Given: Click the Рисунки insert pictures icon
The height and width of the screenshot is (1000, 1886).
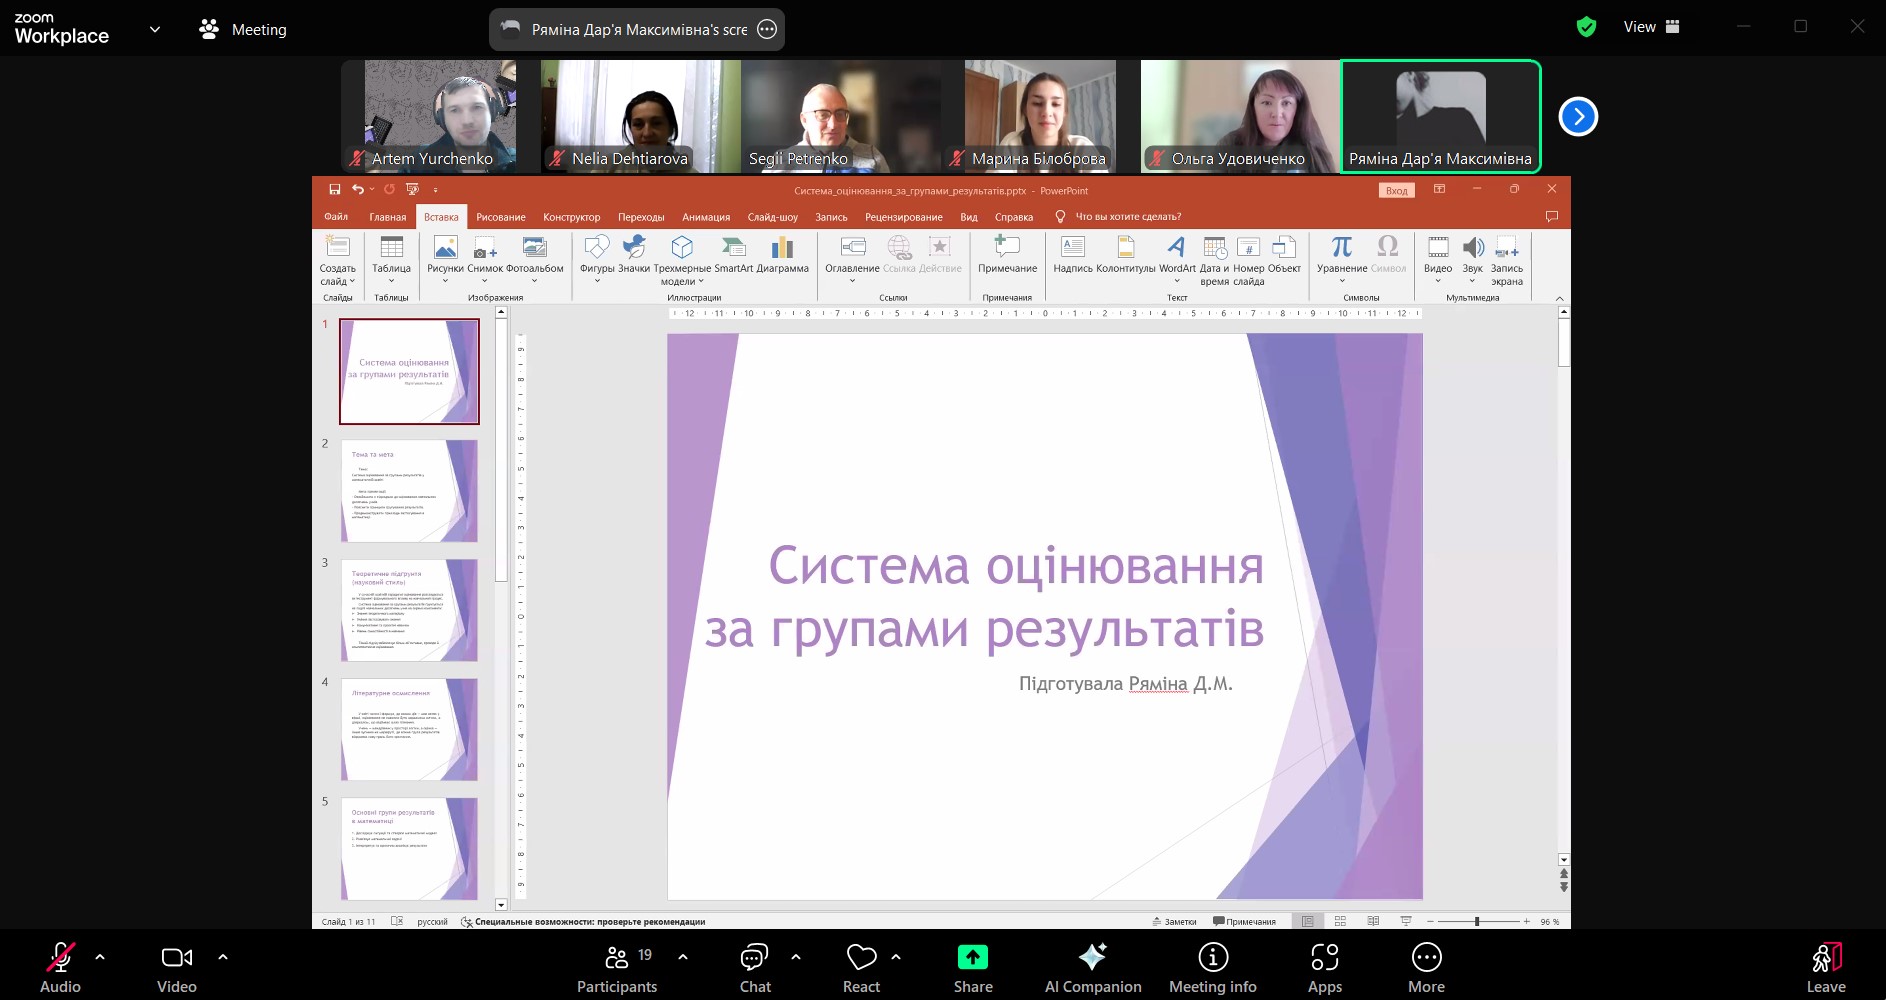Looking at the screenshot, I should point(446,248).
